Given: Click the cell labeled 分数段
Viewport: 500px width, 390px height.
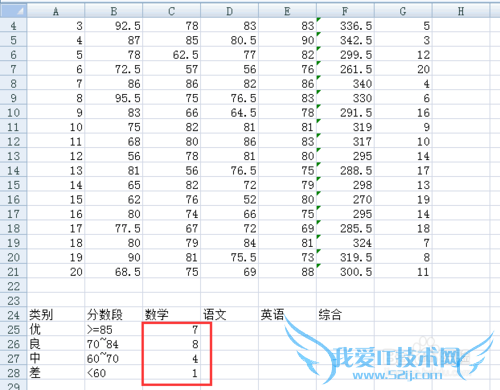Looking at the screenshot, I should pos(114,315).
